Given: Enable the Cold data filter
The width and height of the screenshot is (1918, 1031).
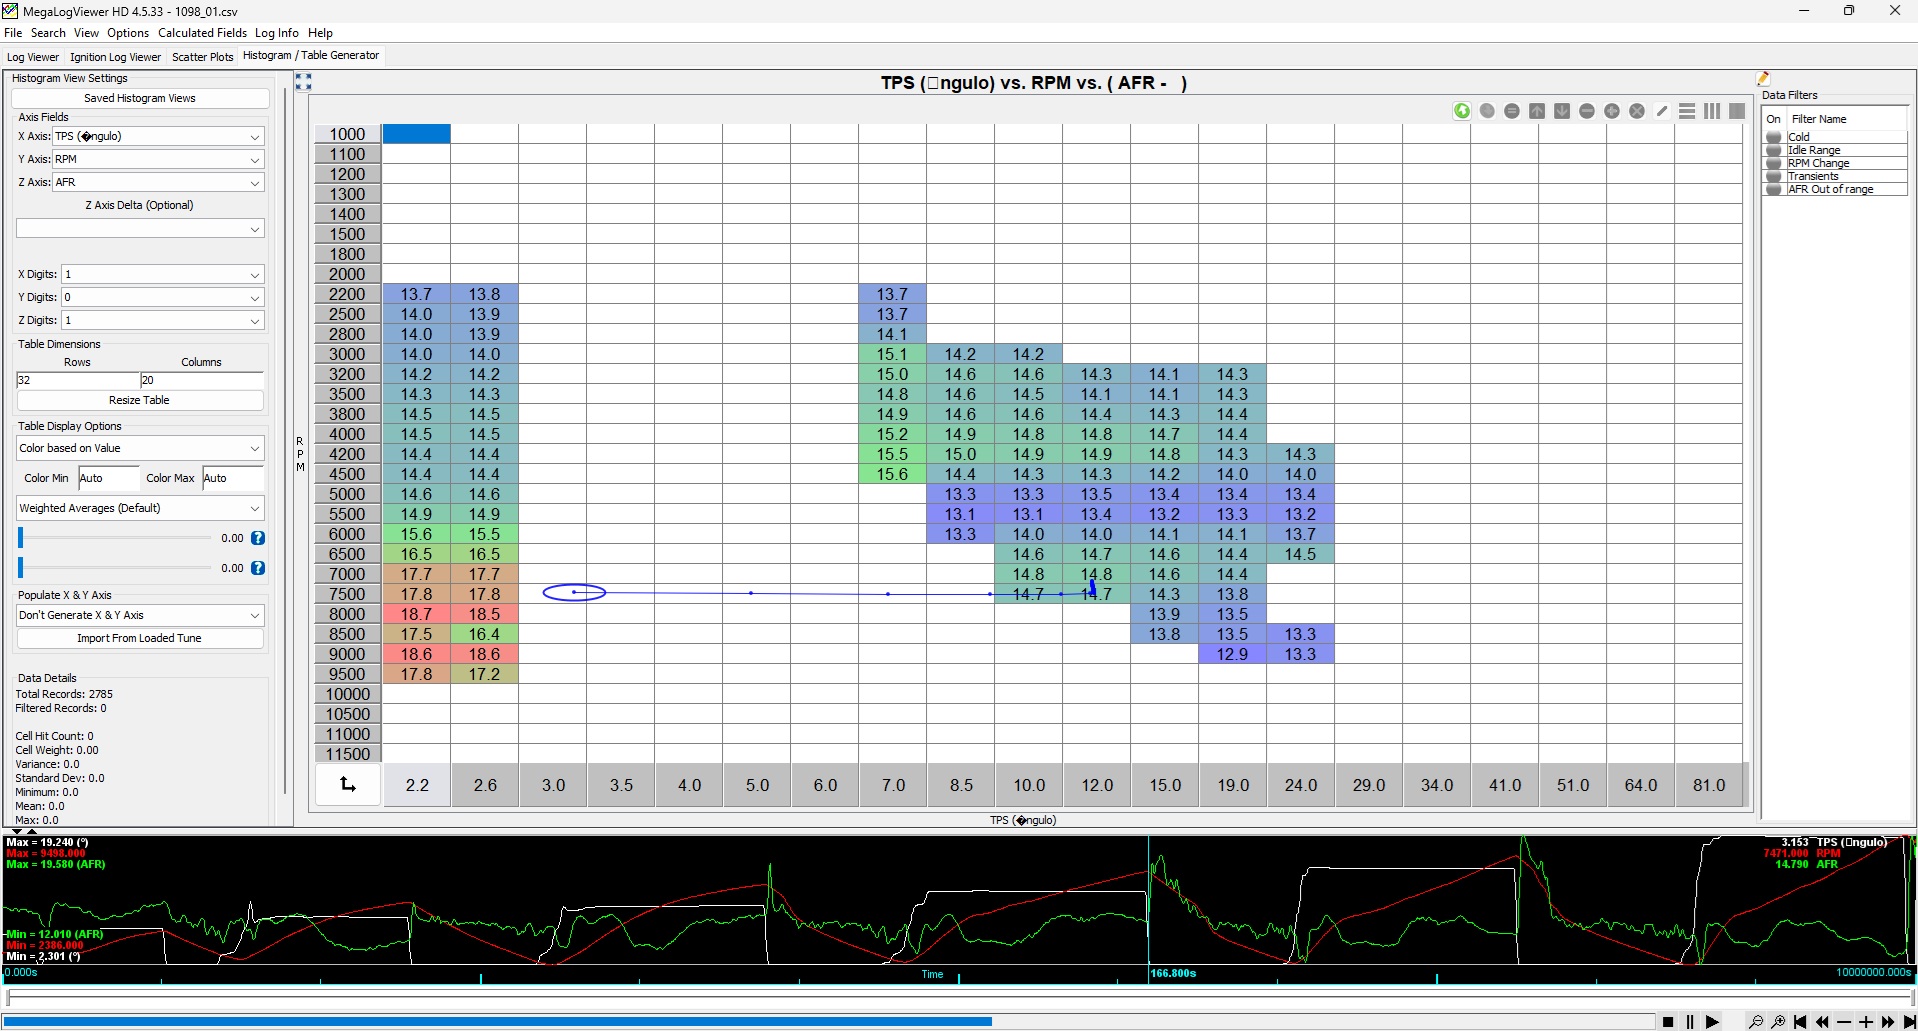Looking at the screenshot, I should [x=1774, y=137].
